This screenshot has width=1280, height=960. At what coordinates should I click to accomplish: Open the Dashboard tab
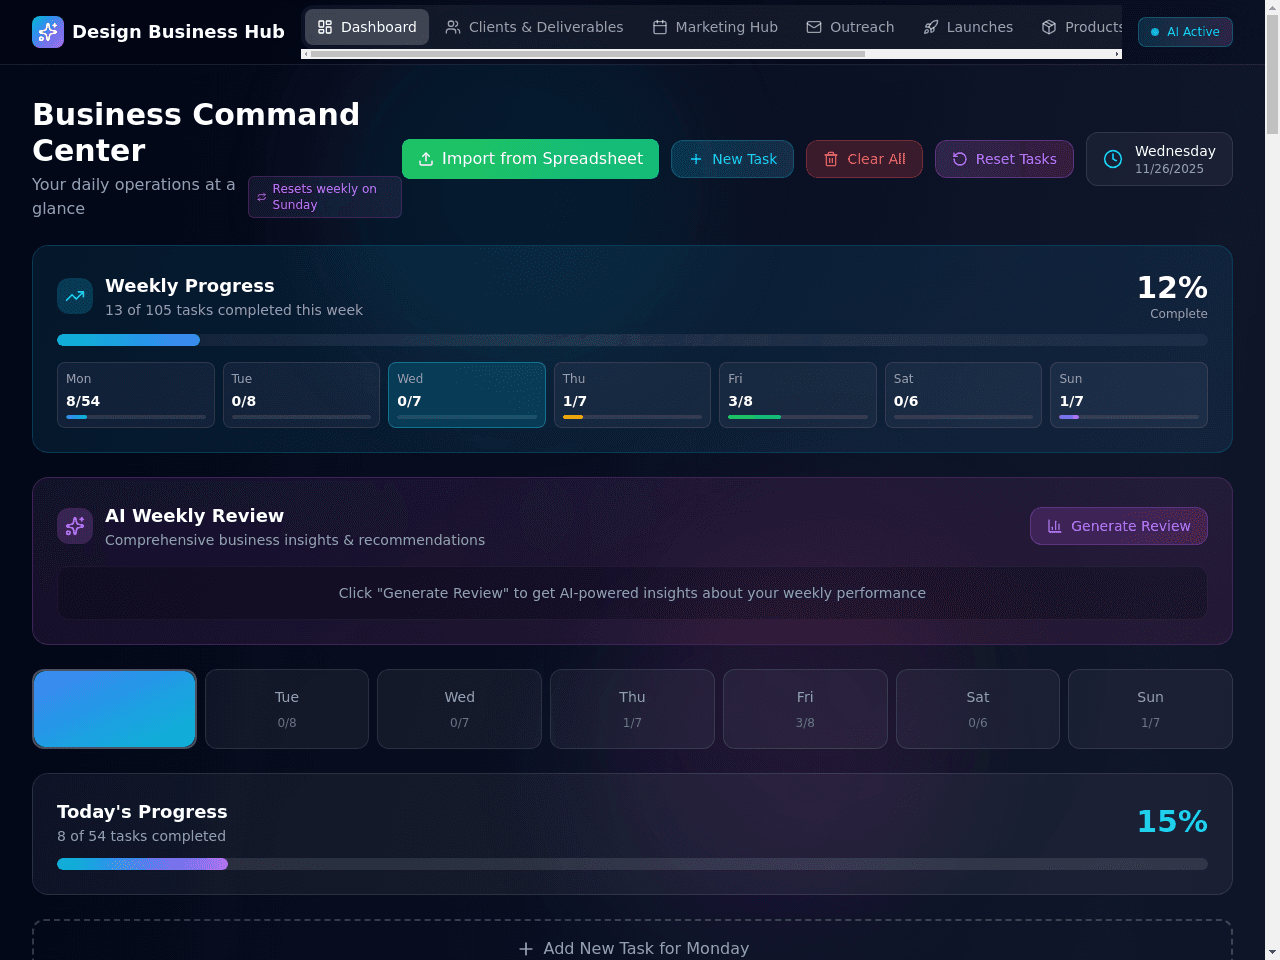click(x=367, y=27)
